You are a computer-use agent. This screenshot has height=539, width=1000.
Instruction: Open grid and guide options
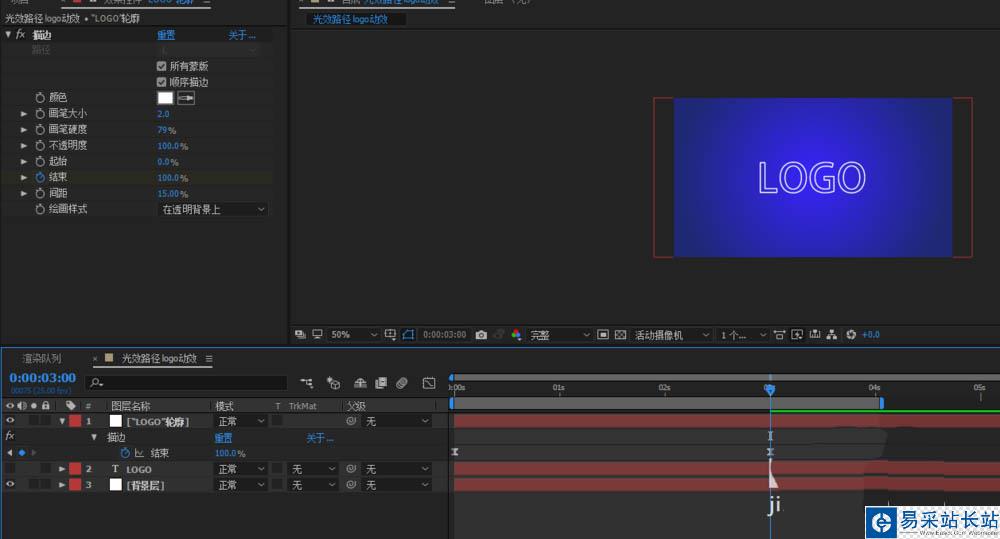pos(390,334)
